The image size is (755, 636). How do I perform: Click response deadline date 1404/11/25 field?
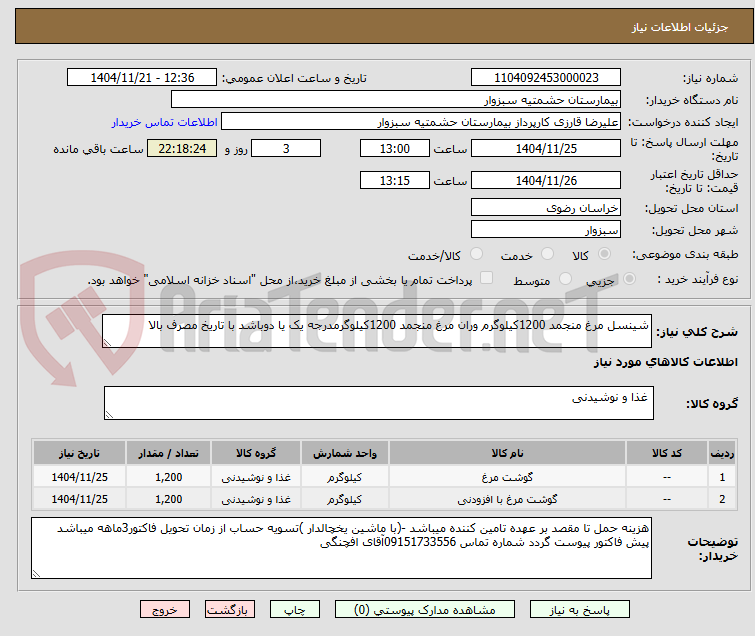tap(546, 148)
